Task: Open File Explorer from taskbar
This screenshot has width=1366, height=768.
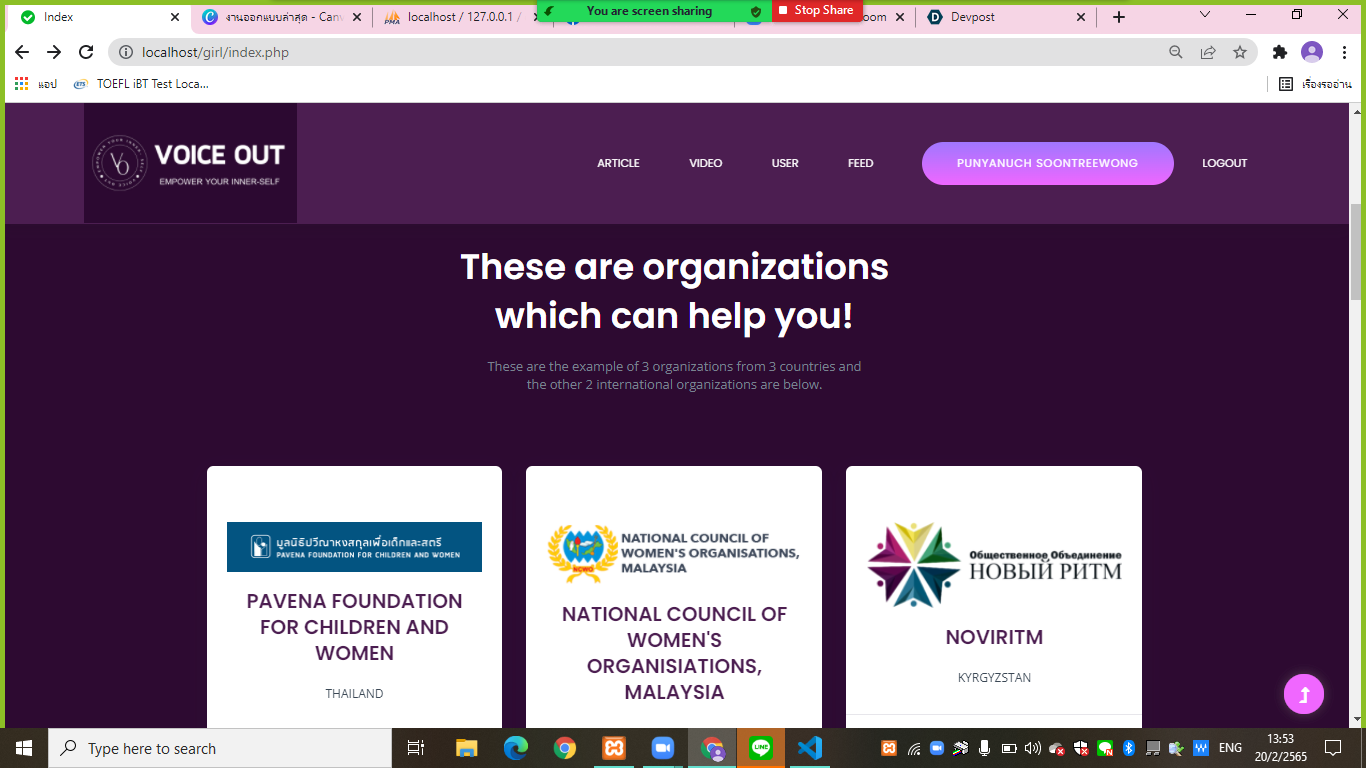Action: pos(467,748)
